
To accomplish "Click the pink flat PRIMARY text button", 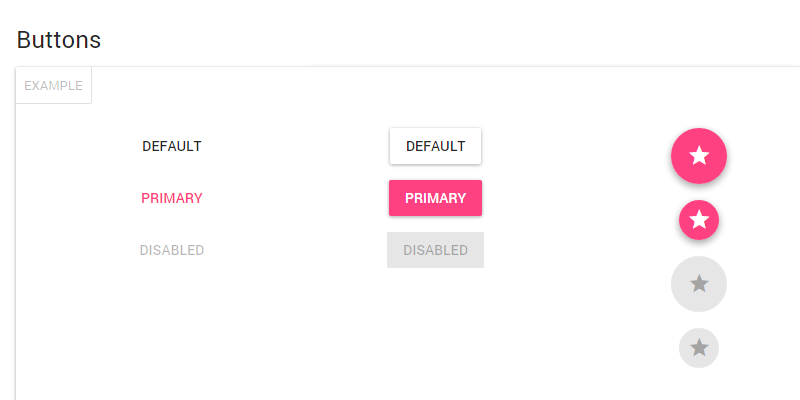I will [172, 198].
